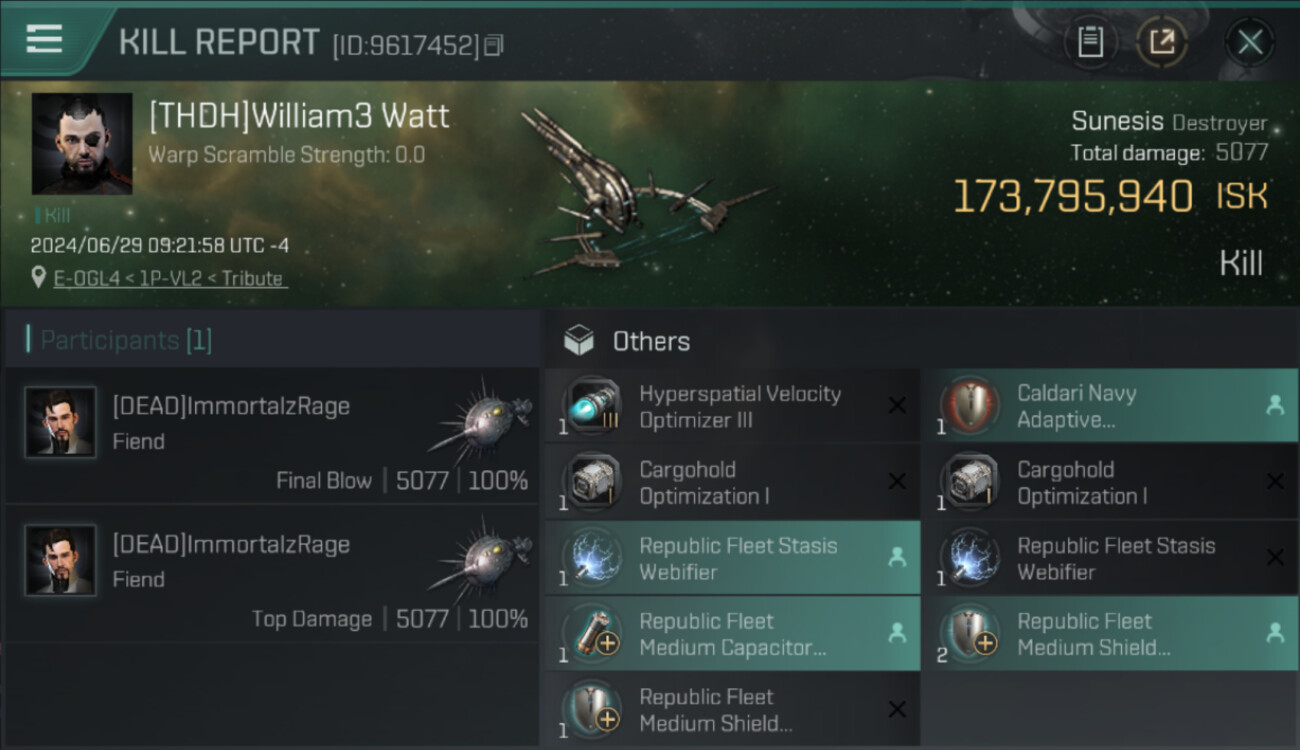The height and width of the screenshot is (750, 1300).
Task: Click the Republic Fleet Medium Shield row with quantity 2
Action: [1110, 634]
